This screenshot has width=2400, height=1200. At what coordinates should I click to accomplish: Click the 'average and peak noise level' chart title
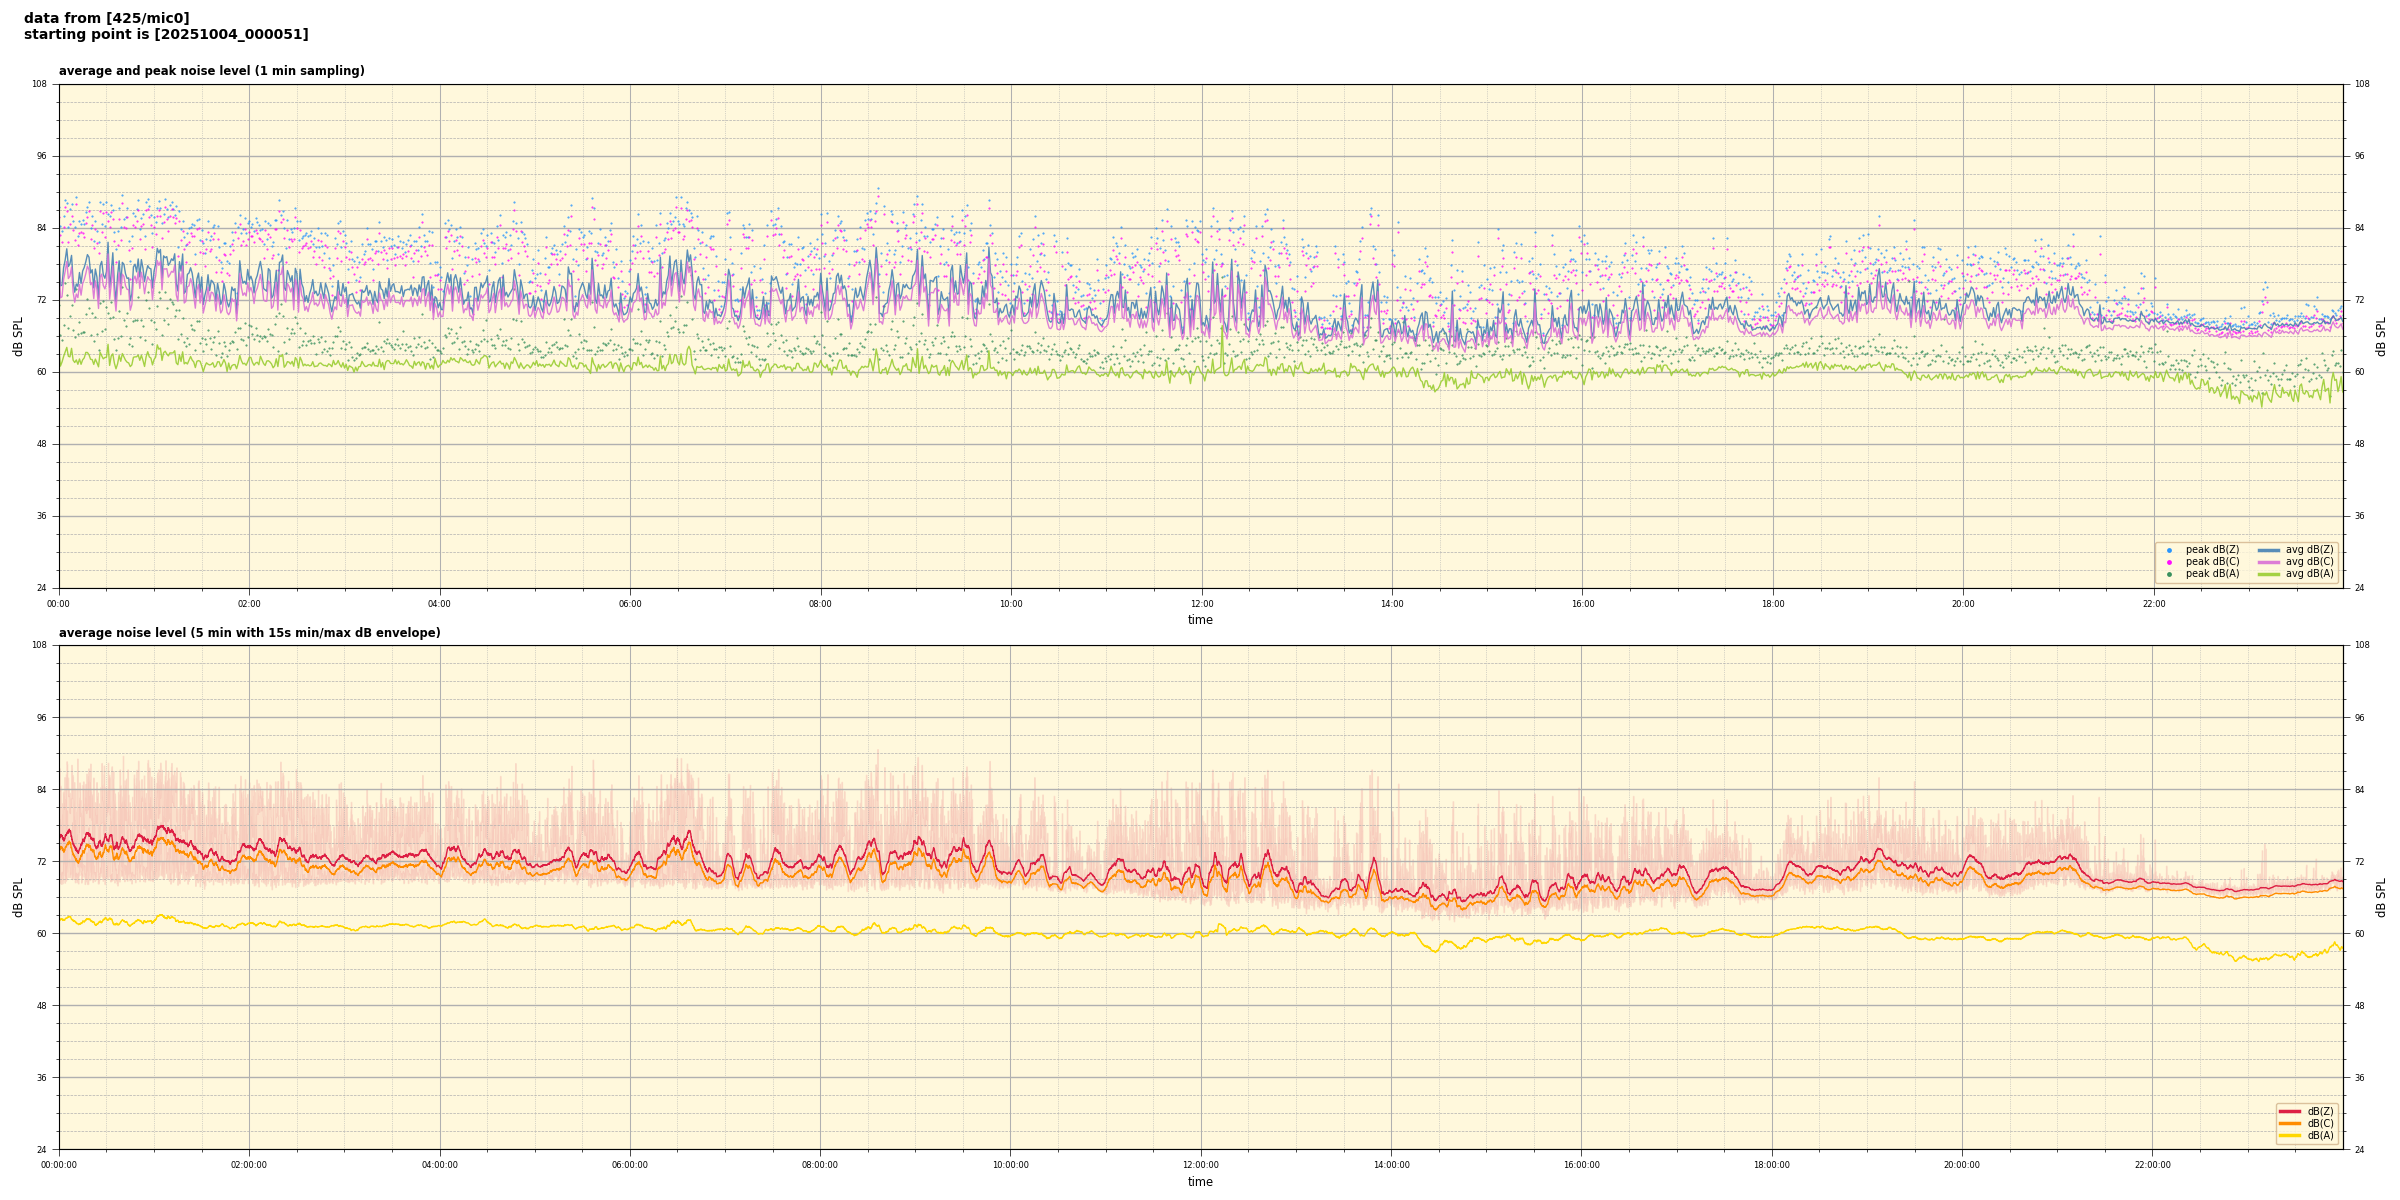(x=211, y=71)
